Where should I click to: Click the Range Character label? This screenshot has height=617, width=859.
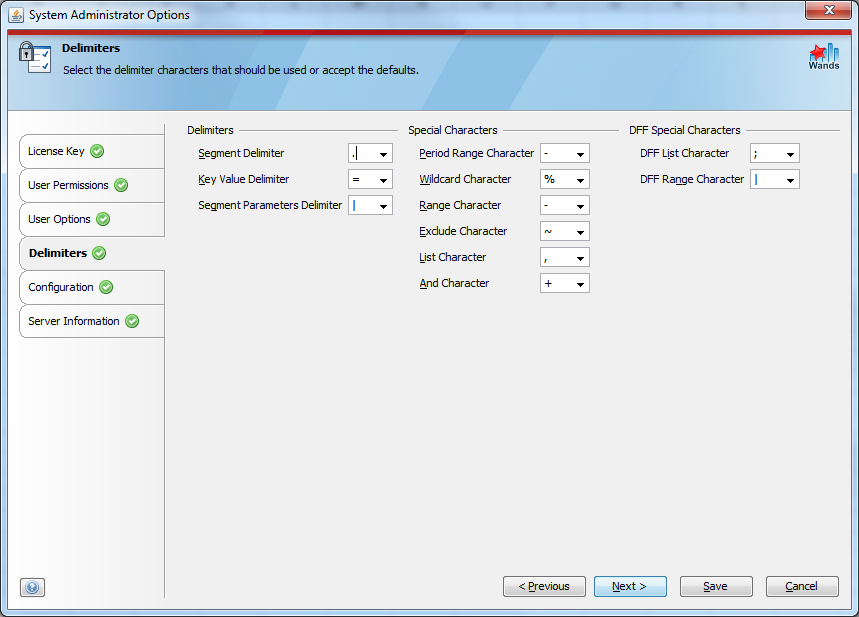[460, 205]
